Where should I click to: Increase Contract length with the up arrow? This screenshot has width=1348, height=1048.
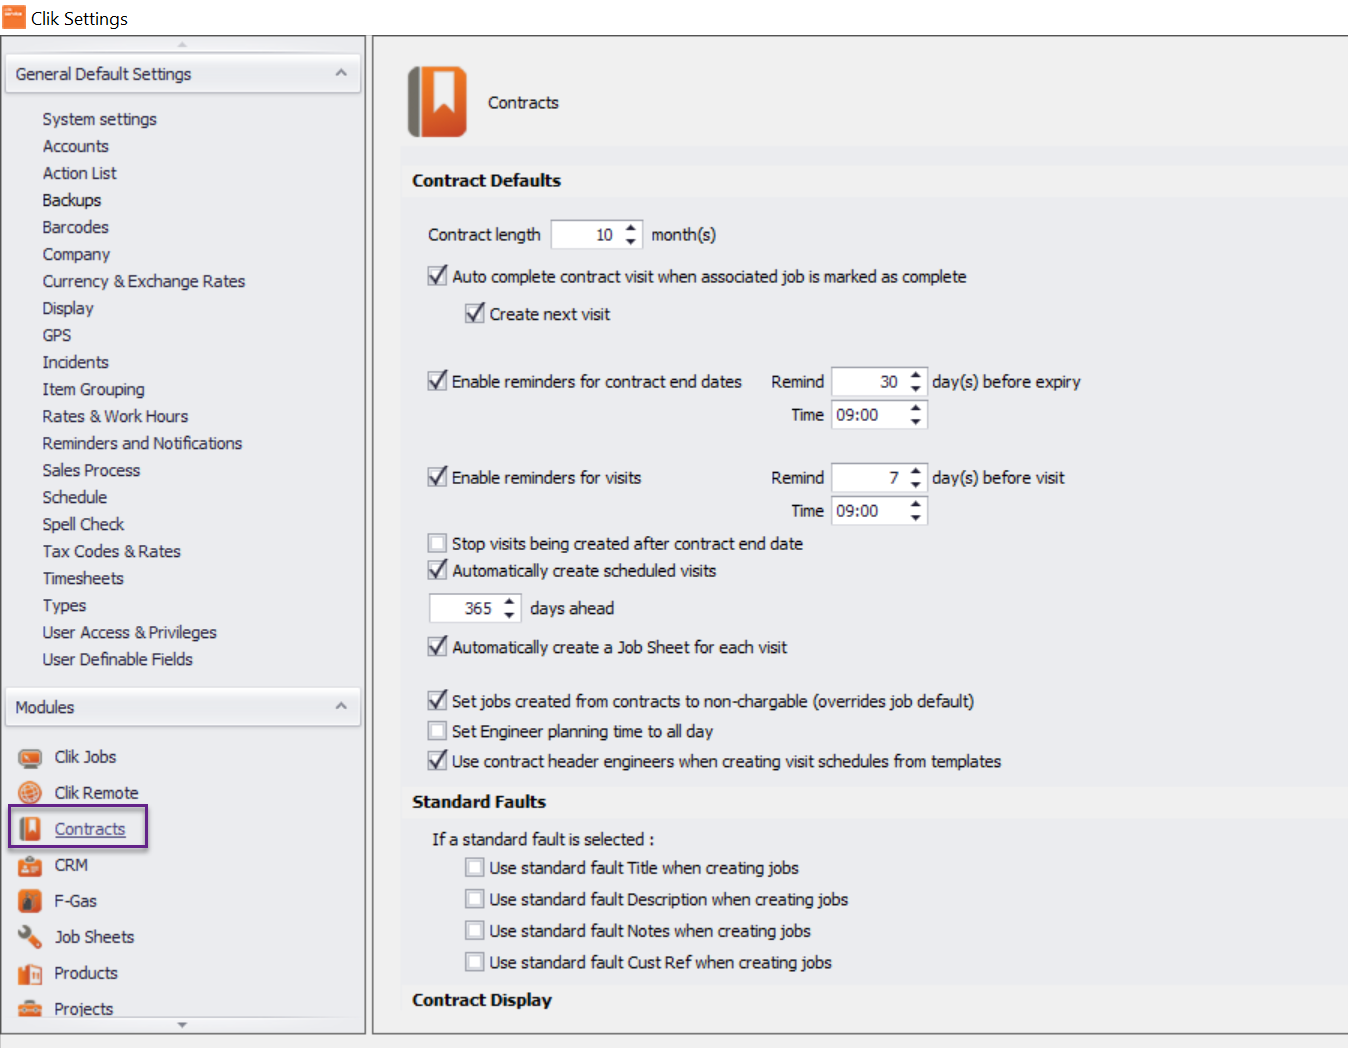[630, 228]
